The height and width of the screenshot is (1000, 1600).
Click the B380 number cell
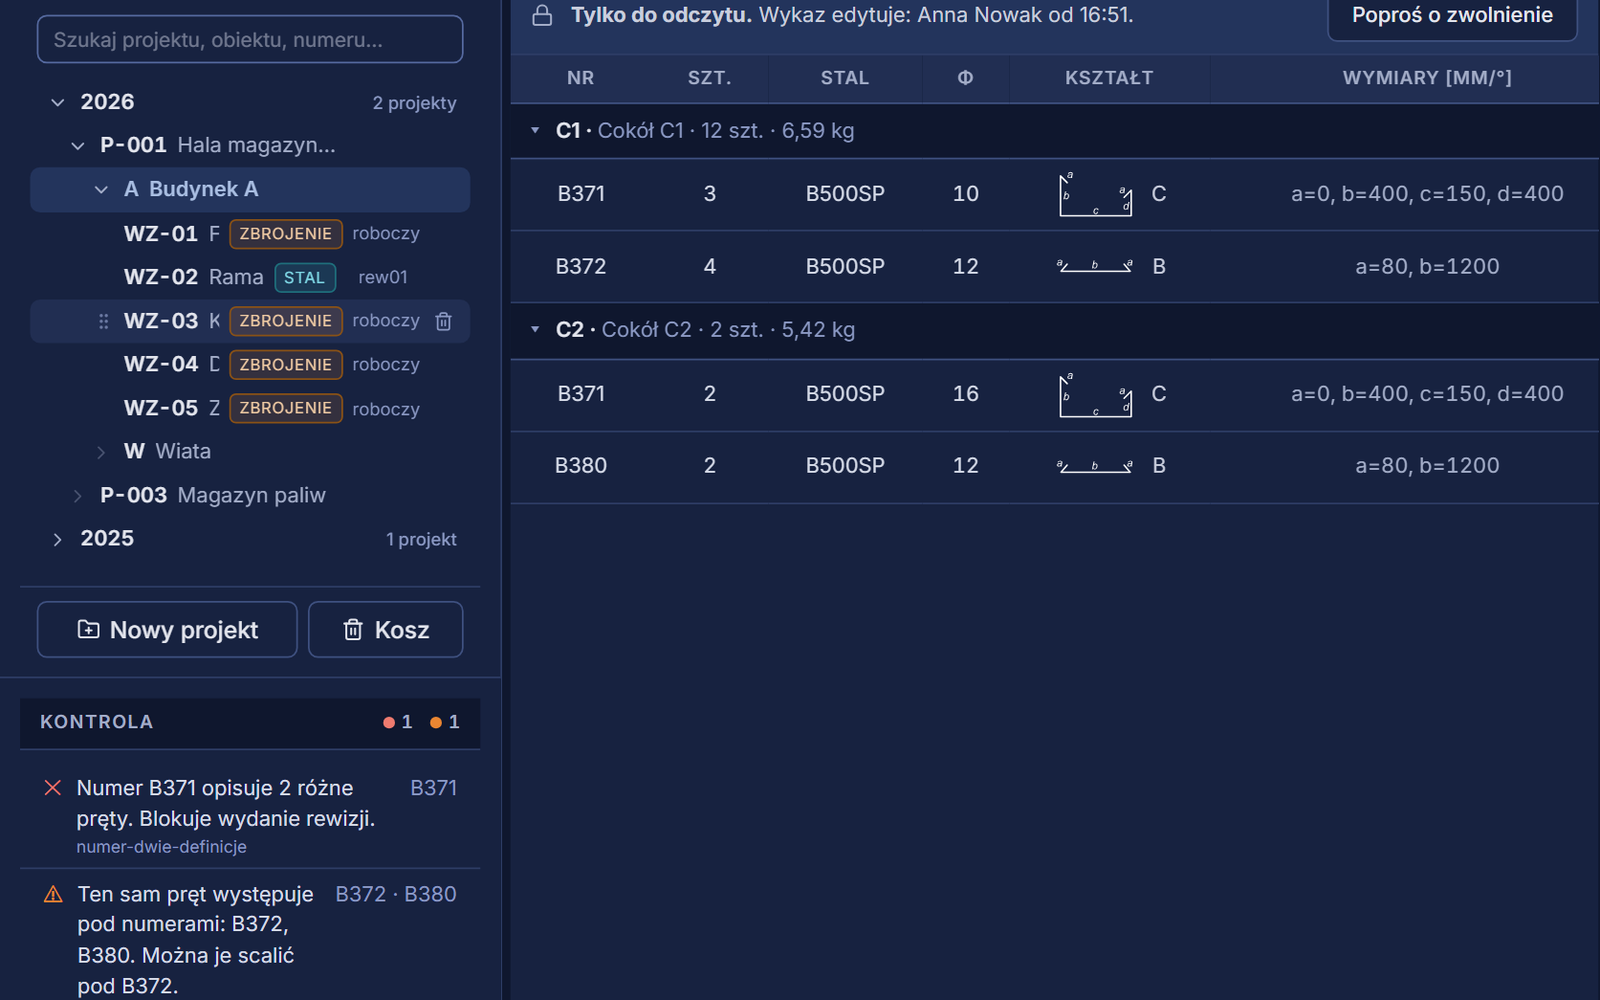point(581,466)
